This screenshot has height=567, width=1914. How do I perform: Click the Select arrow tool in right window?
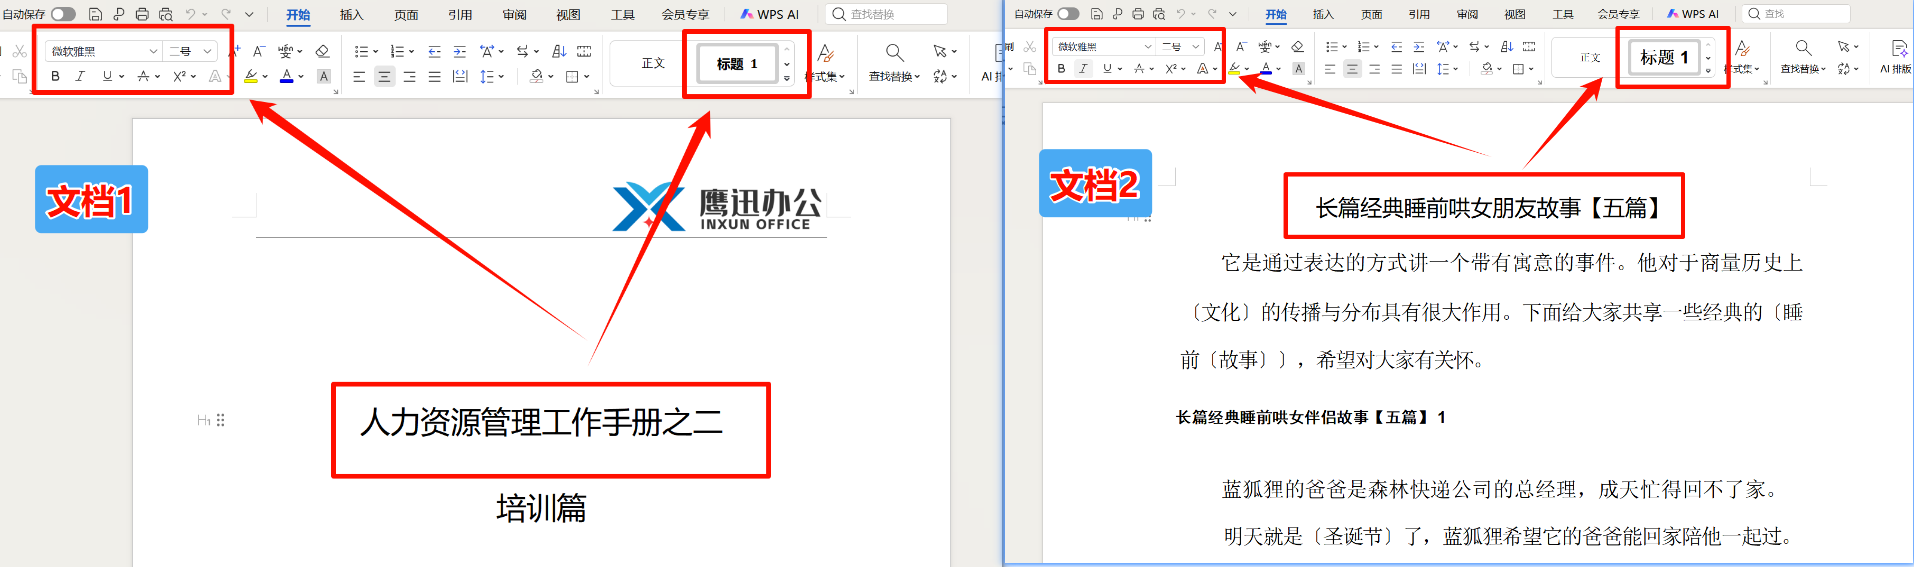1843,46
